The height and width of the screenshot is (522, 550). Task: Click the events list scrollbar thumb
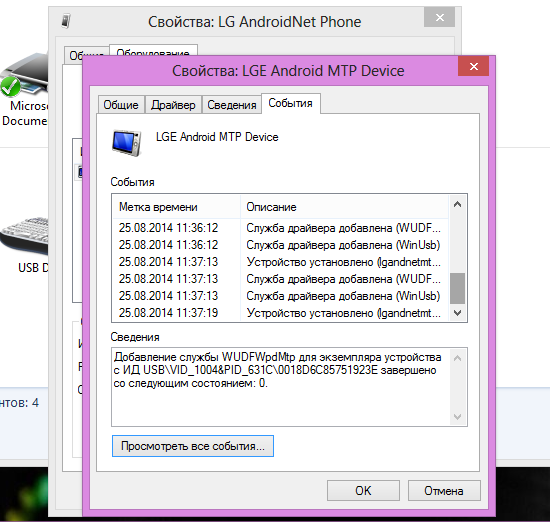click(457, 288)
